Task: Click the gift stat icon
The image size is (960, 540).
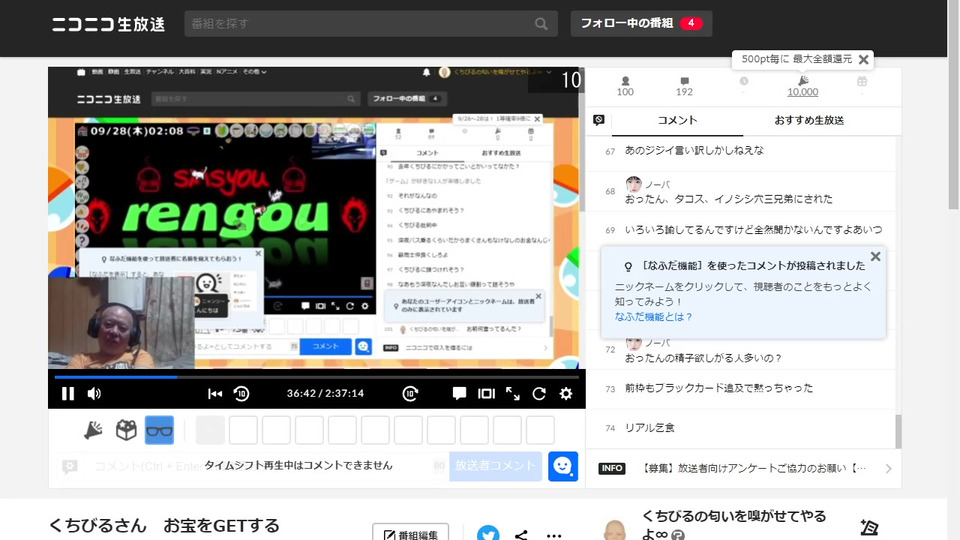Action: tap(862, 81)
